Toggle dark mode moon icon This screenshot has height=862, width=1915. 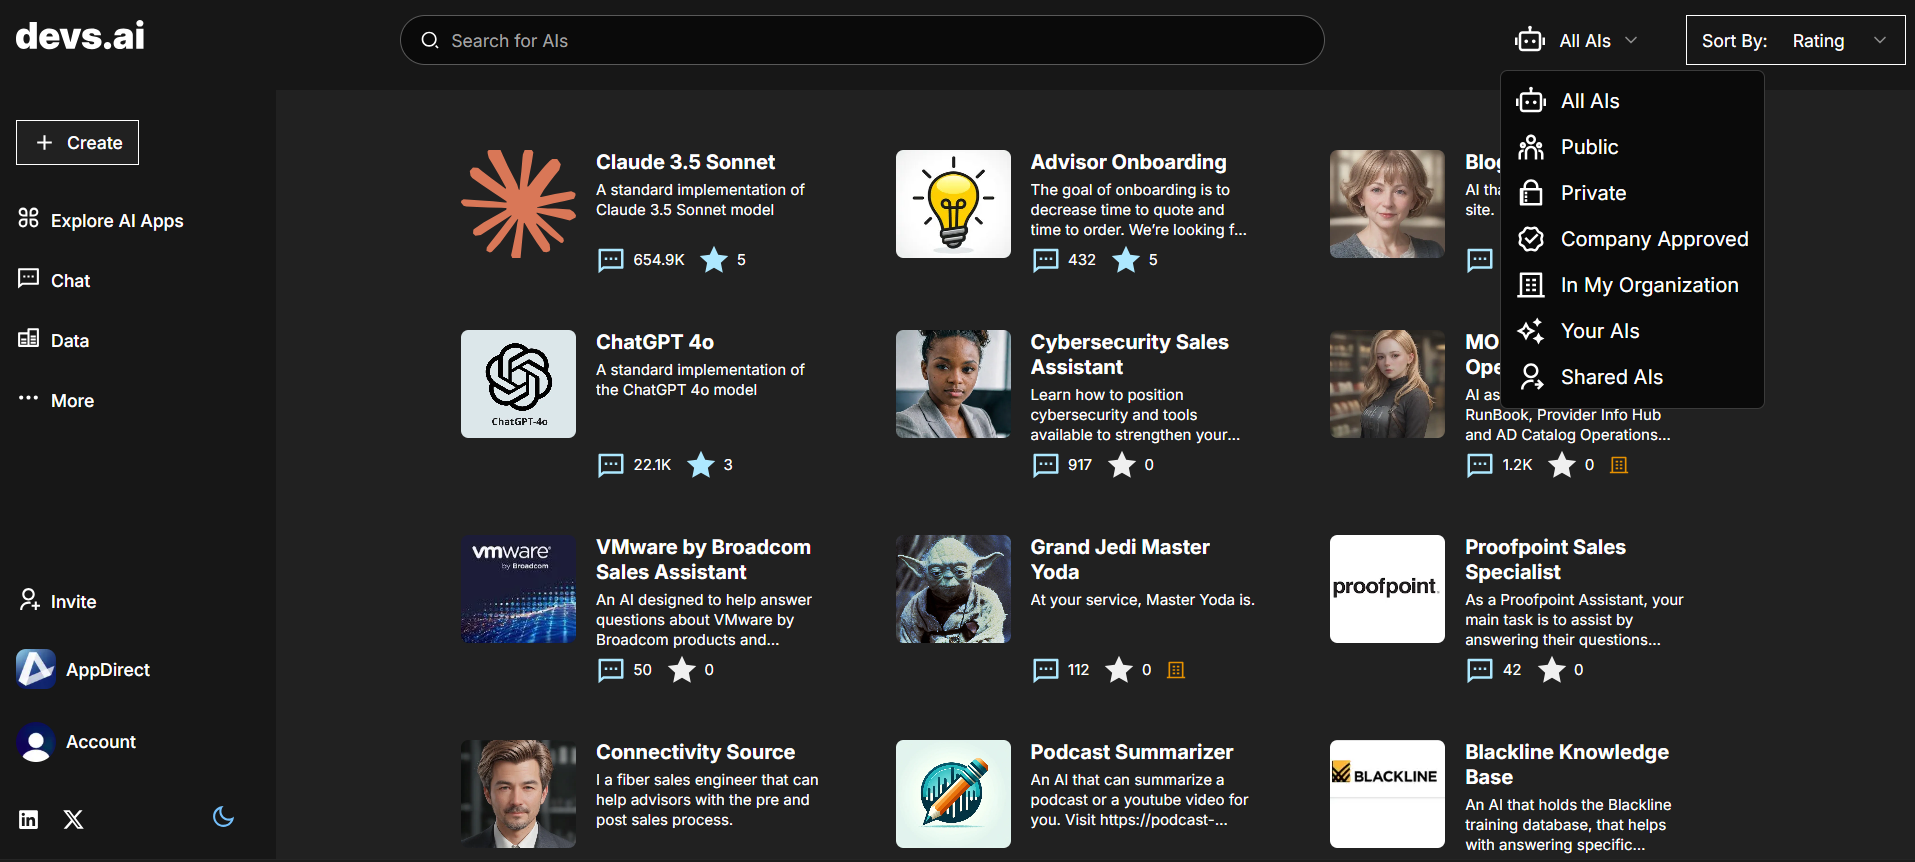click(223, 817)
